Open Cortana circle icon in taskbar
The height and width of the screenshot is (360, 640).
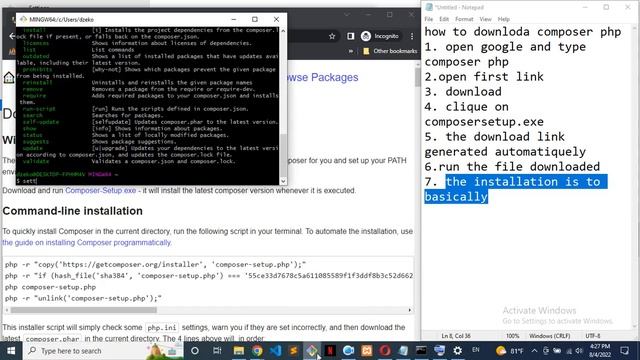pyautogui.click(x=195, y=351)
